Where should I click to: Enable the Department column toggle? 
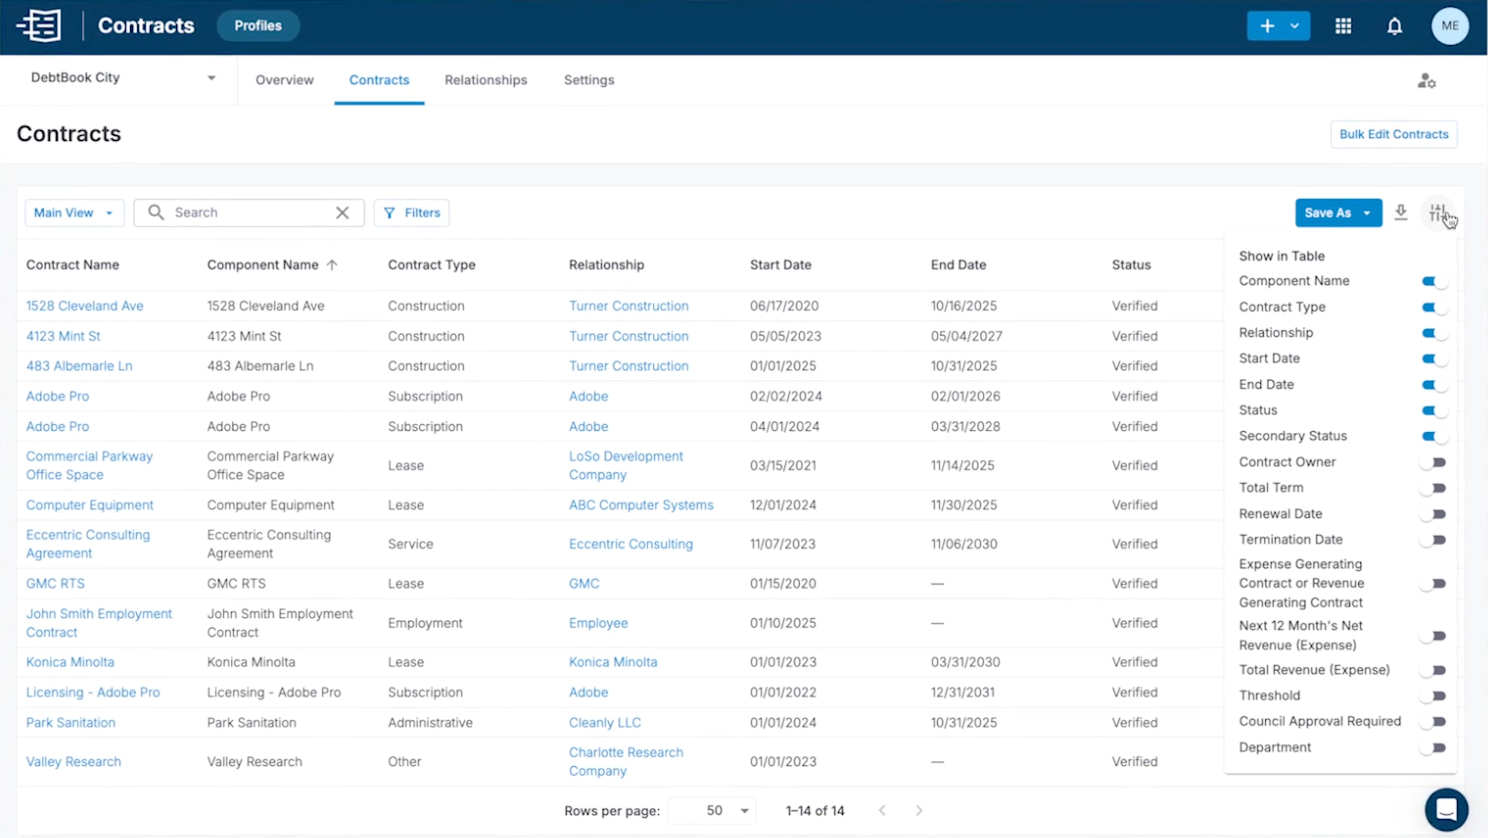click(1434, 747)
